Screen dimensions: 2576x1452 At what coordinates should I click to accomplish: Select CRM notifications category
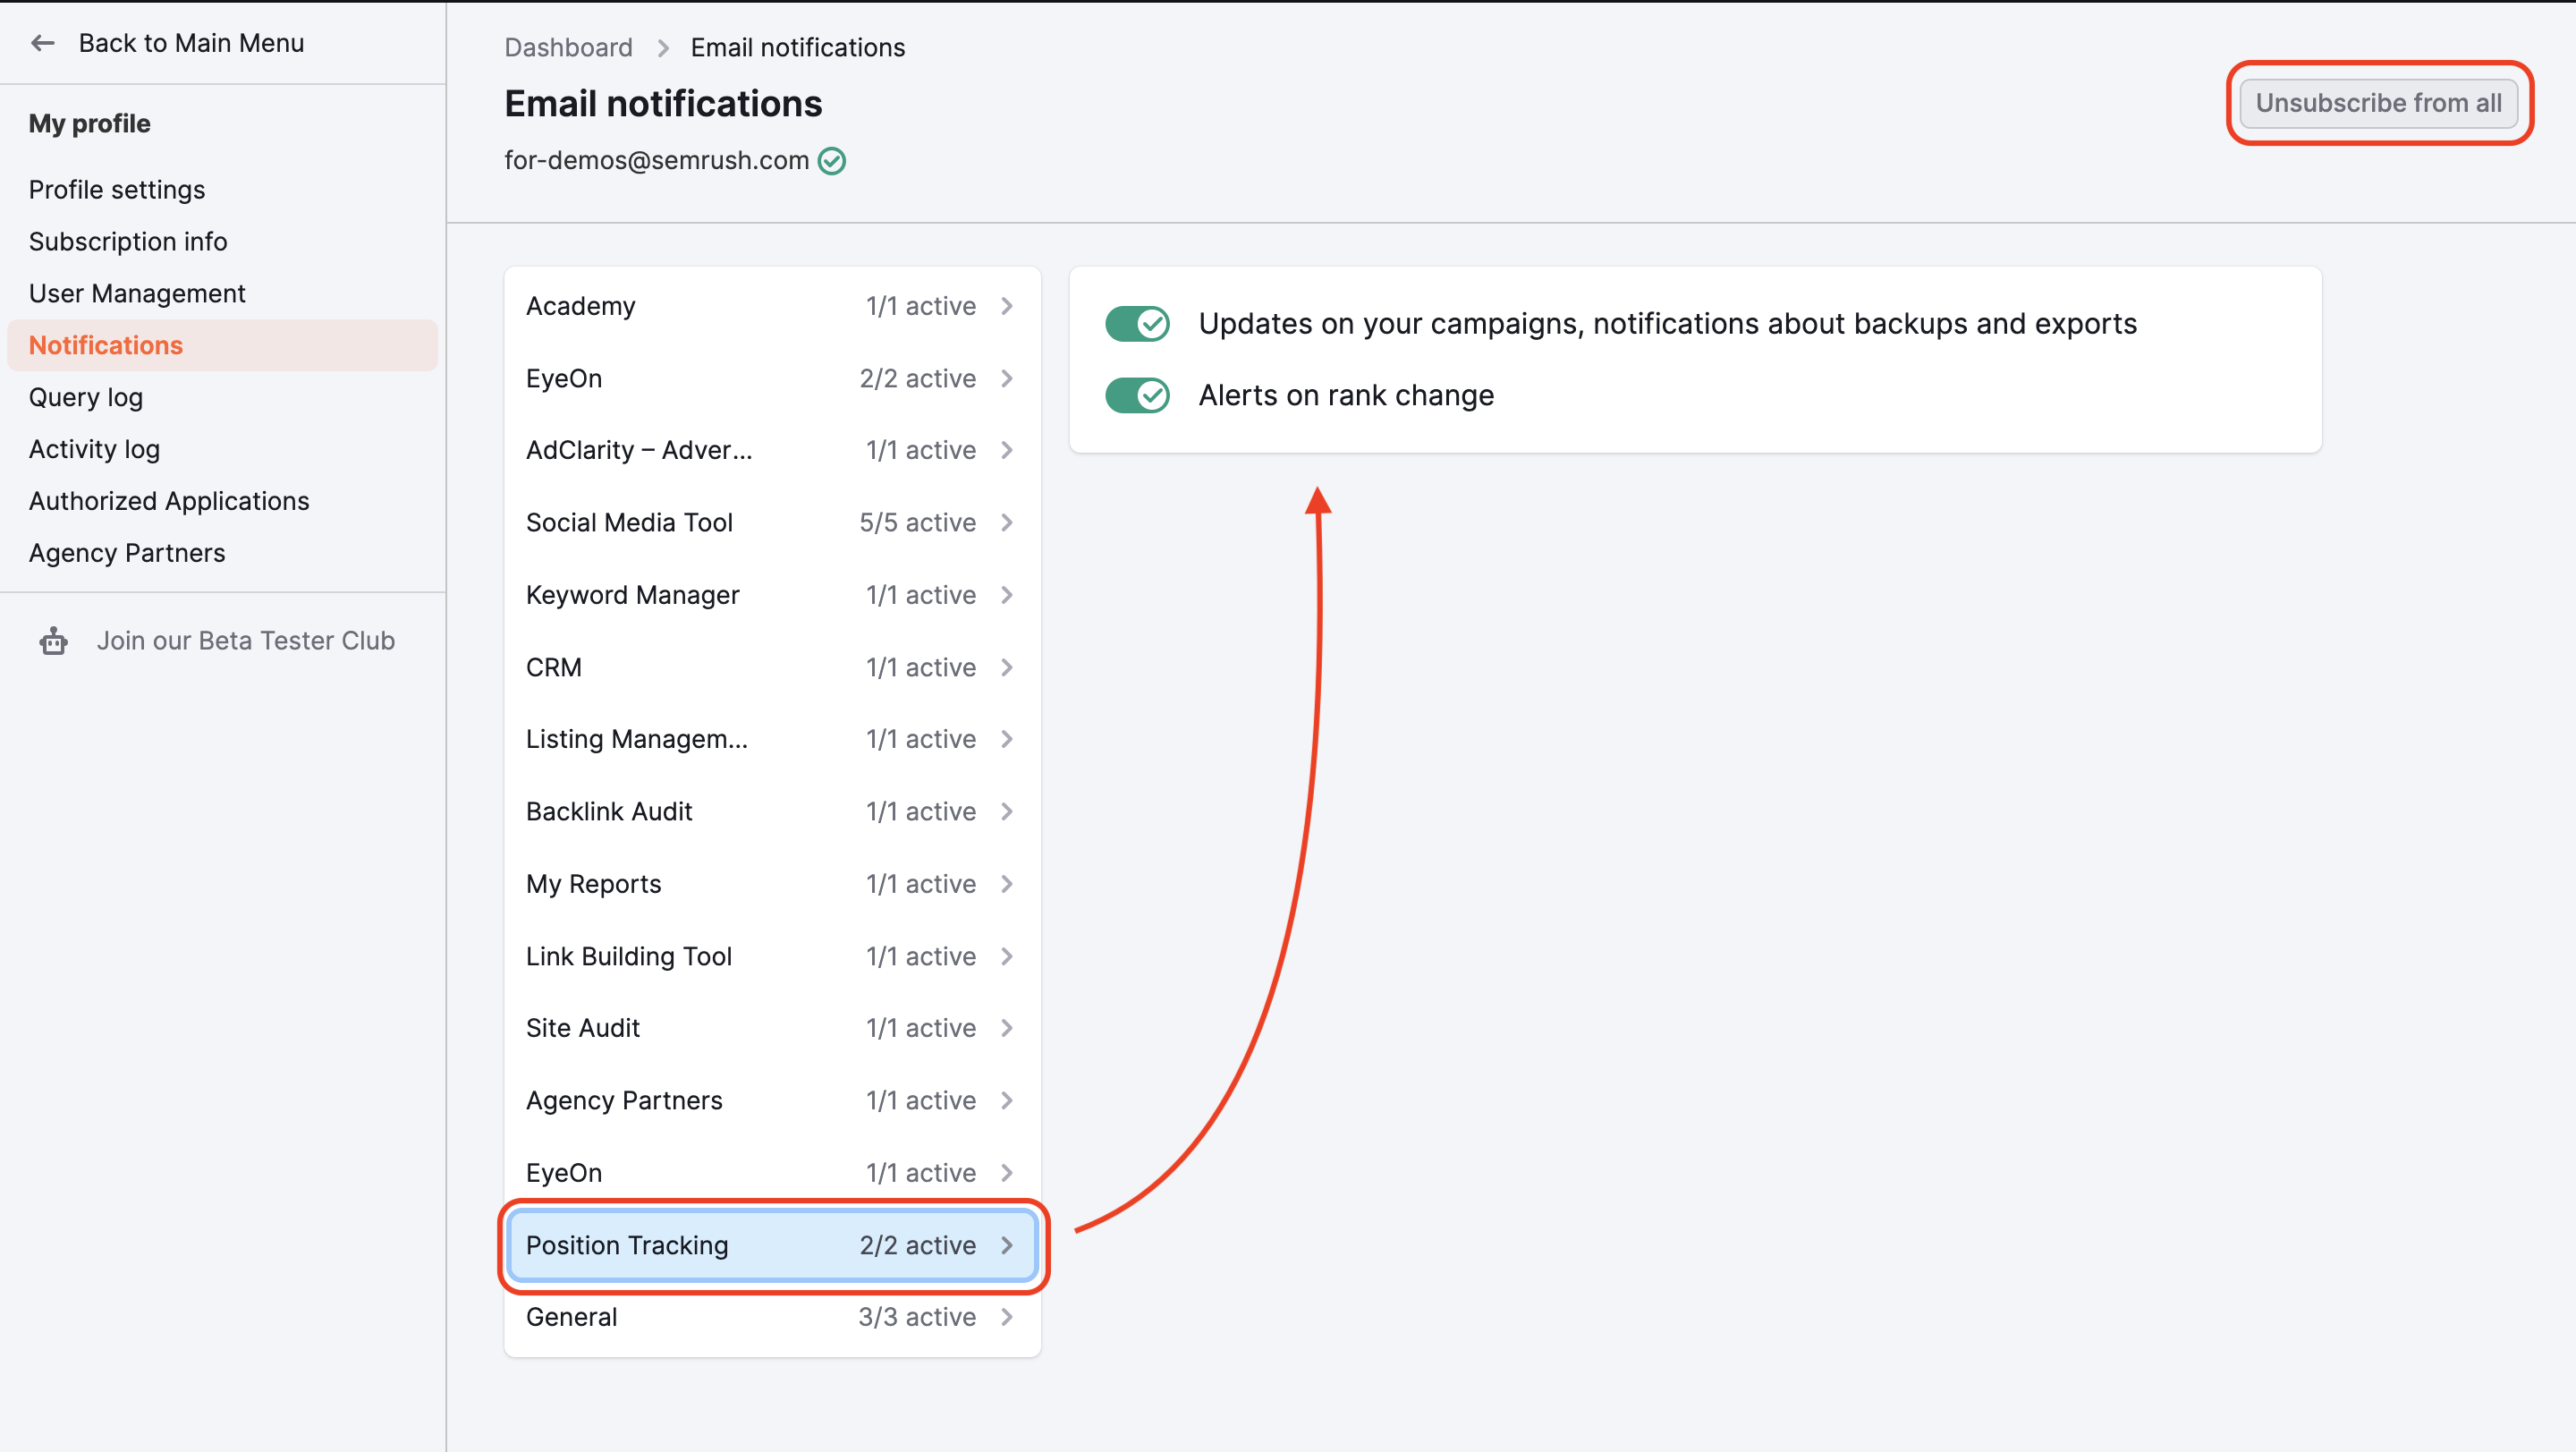click(772, 667)
